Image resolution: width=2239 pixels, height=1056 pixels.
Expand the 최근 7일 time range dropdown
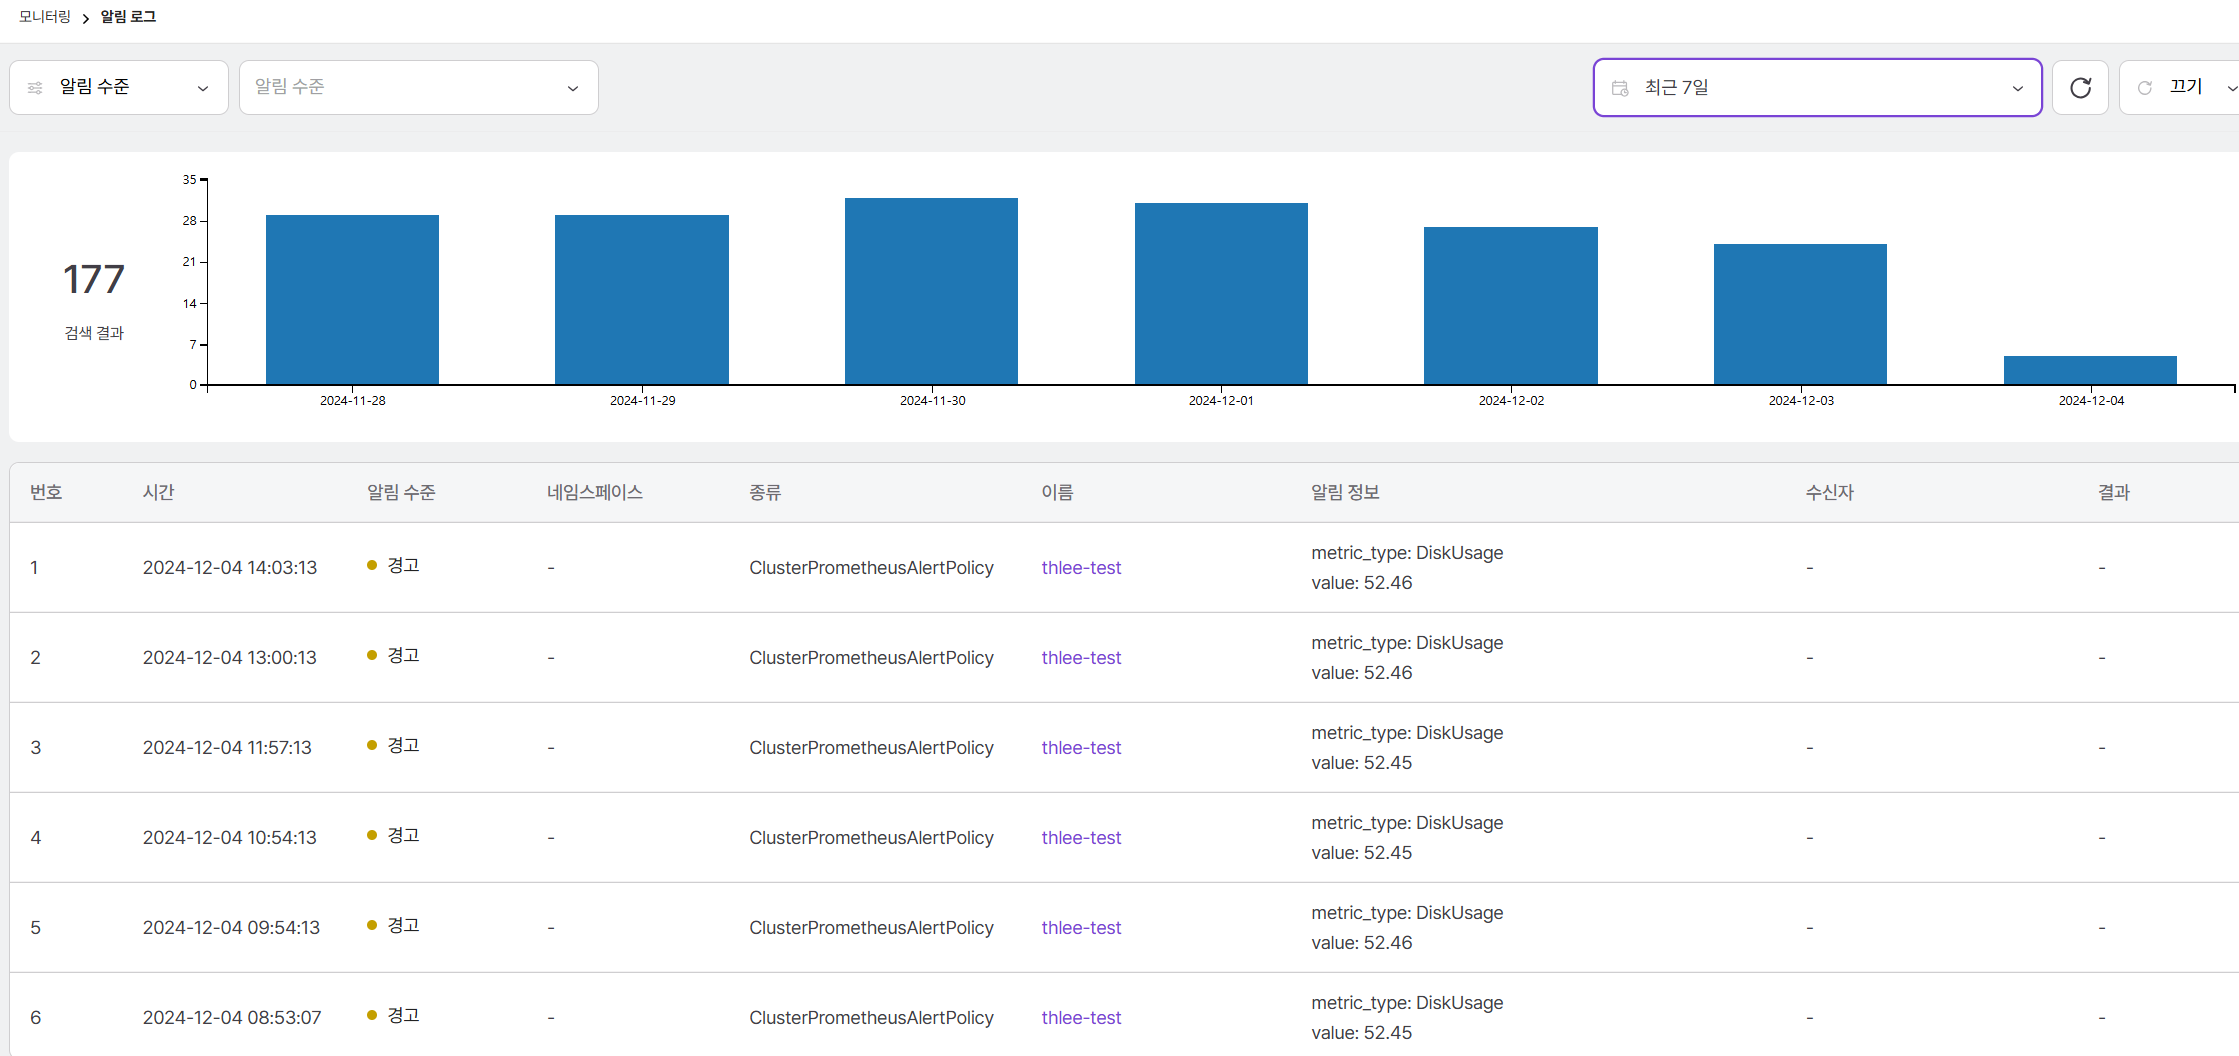(1817, 88)
